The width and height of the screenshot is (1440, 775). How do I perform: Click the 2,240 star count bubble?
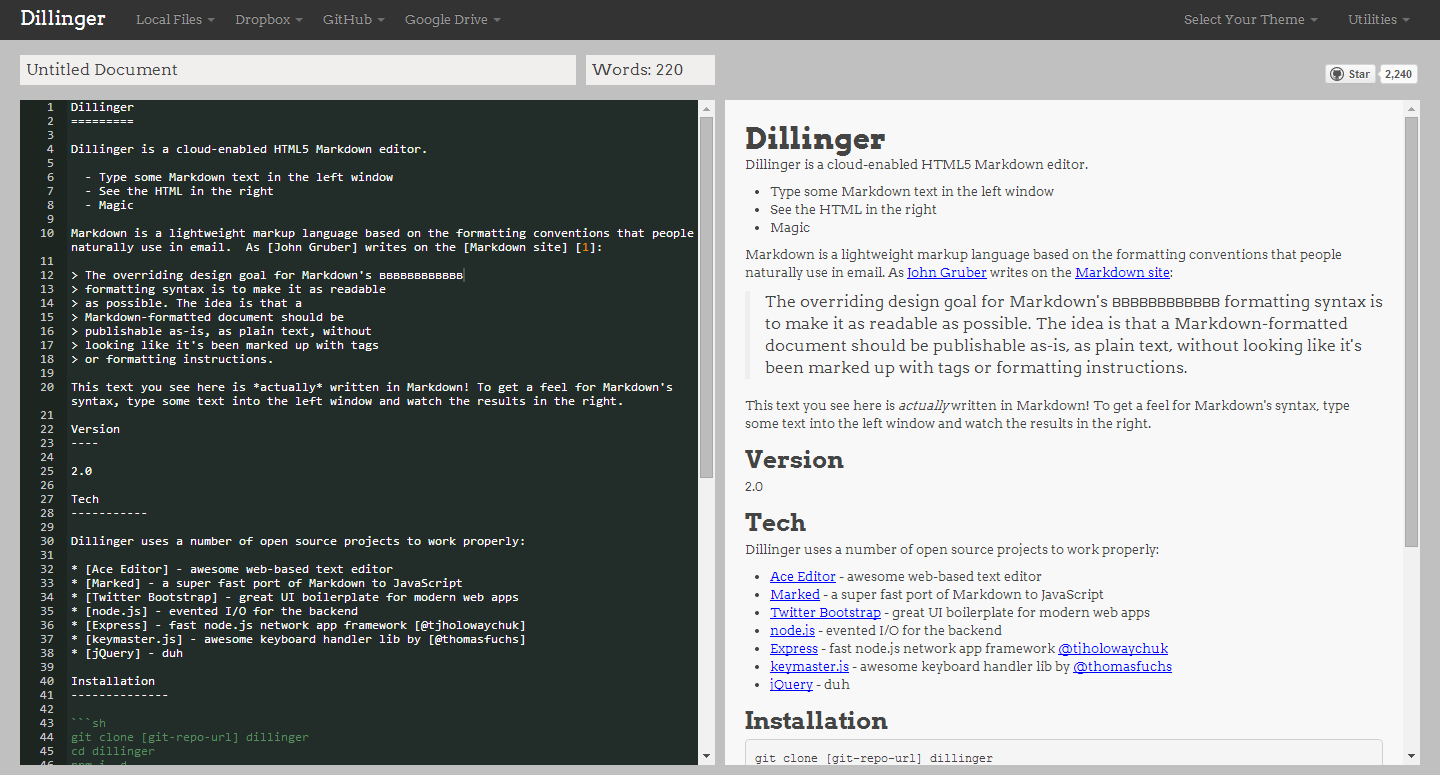click(x=1399, y=74)
